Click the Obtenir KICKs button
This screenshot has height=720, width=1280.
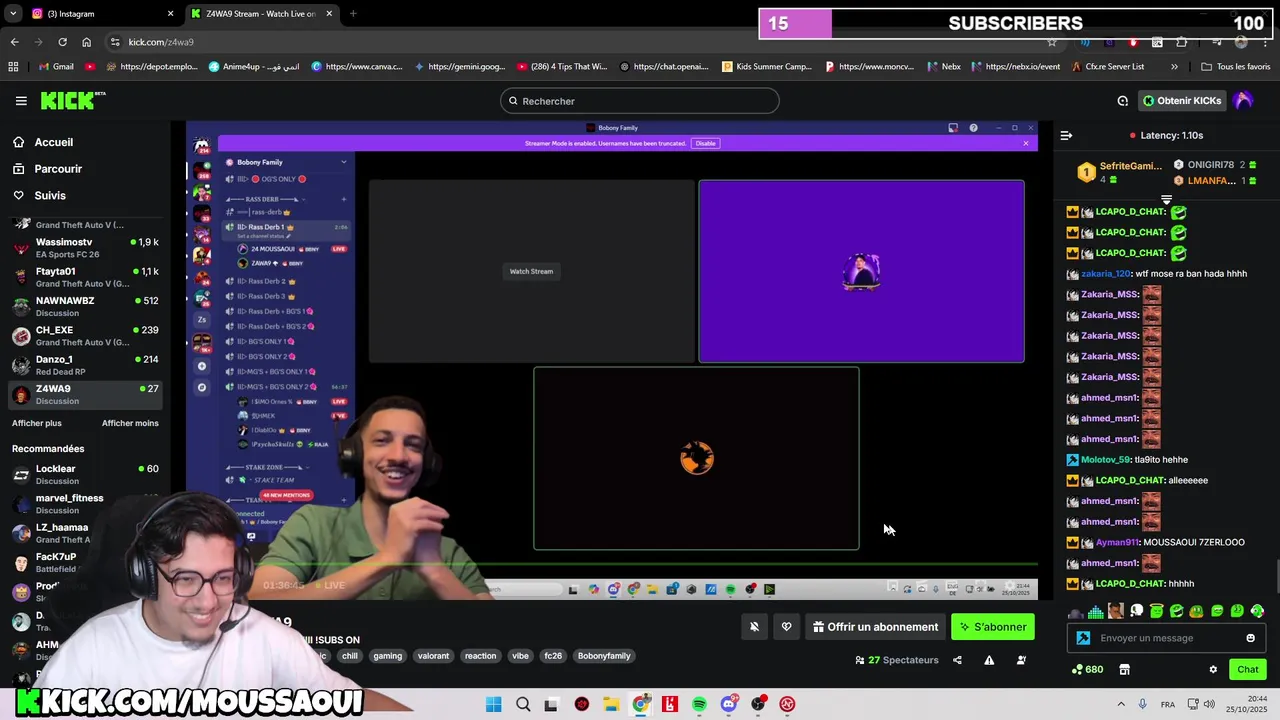pyautogui.click(x=1182, y=101)
